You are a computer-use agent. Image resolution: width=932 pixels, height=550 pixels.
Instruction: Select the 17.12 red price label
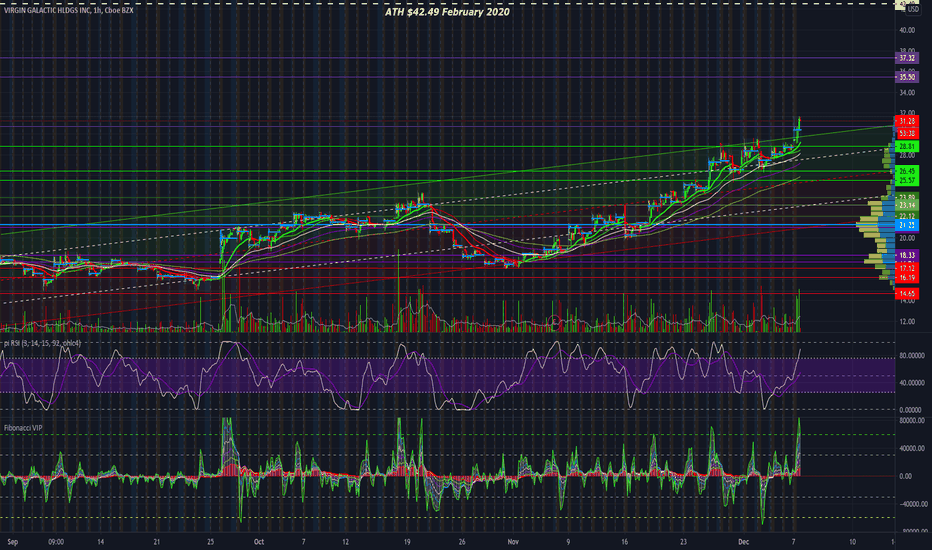click(907, 269)
